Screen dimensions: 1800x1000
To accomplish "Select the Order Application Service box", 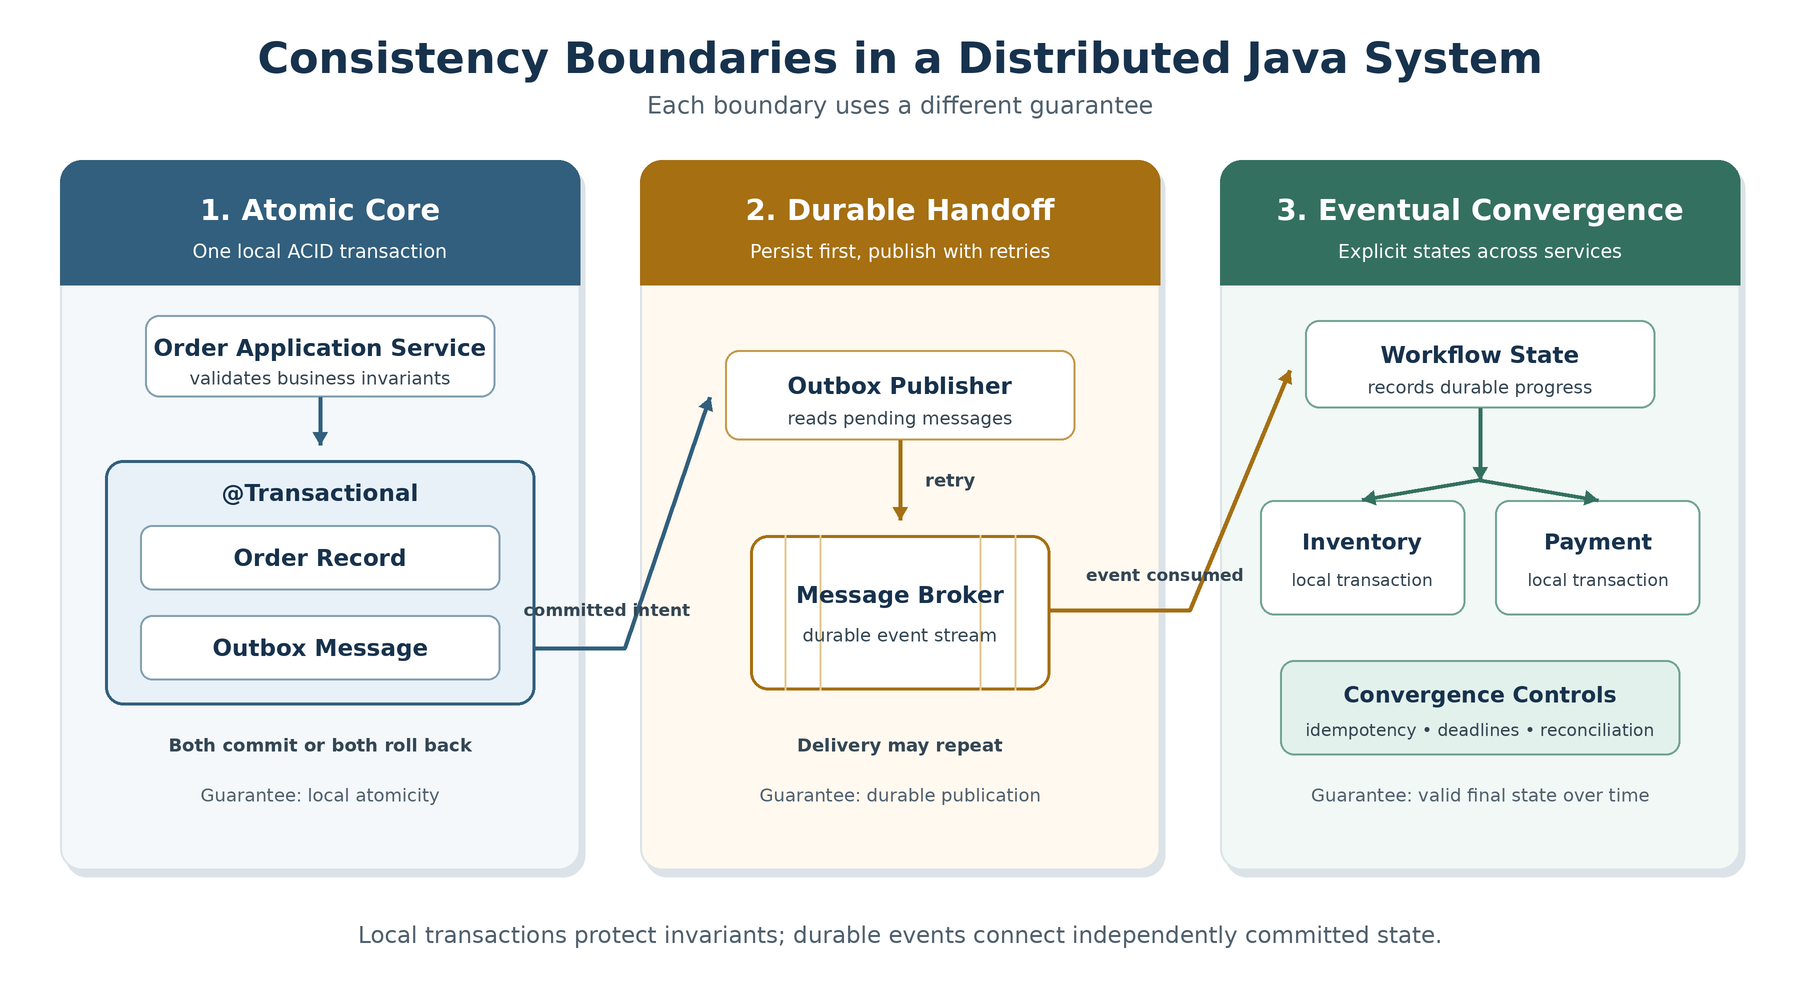I will pos(320,356).
